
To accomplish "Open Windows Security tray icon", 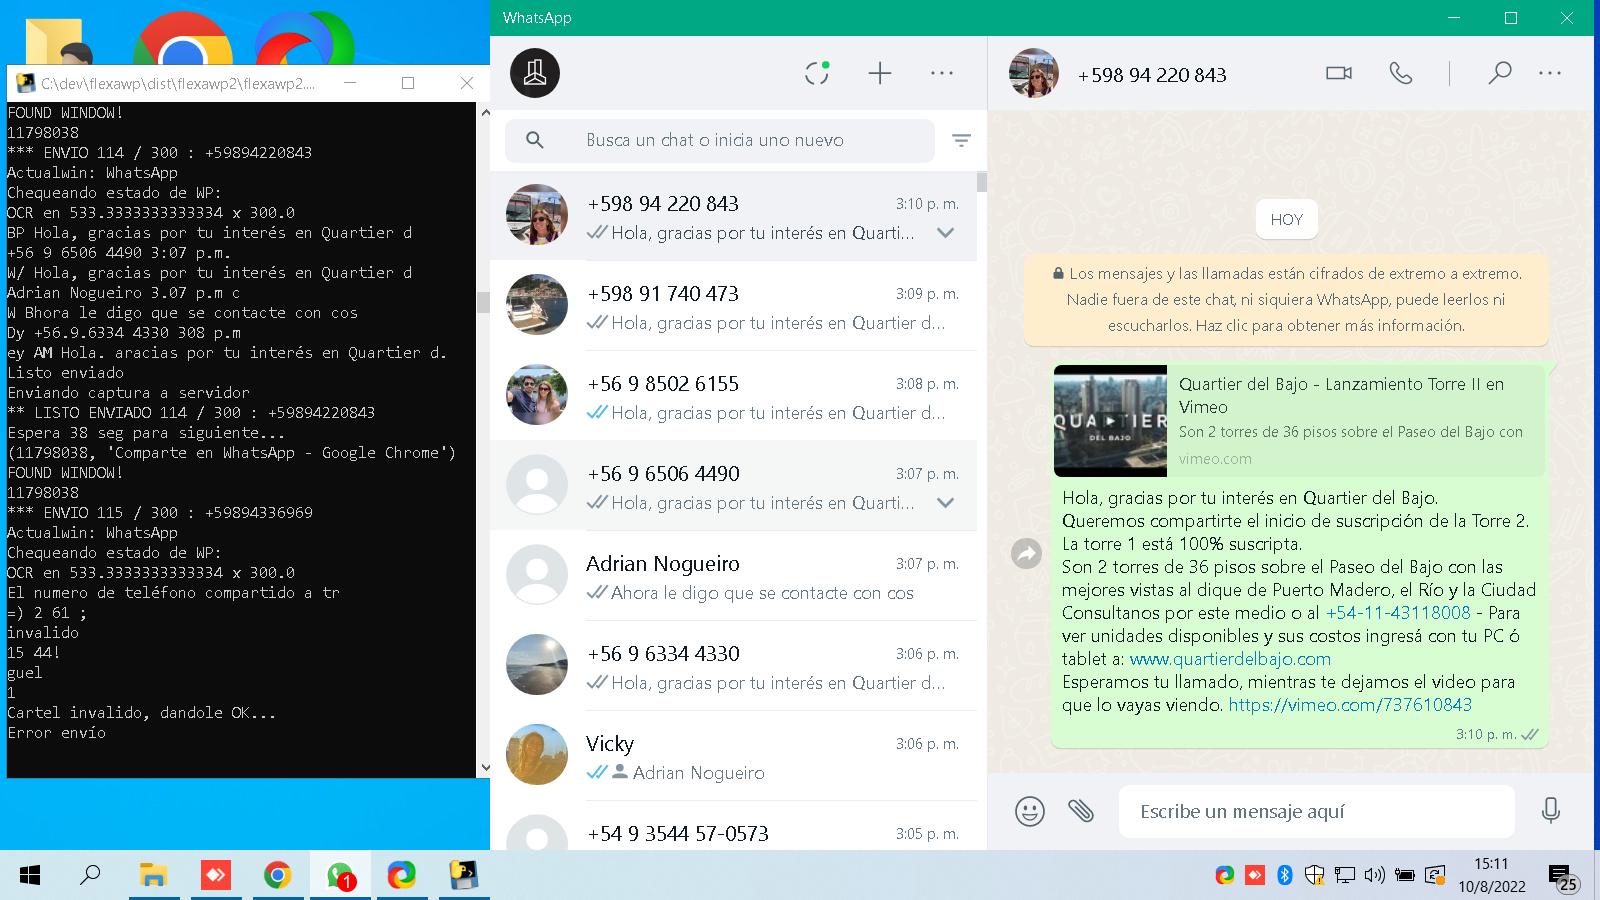I will (x=1314, y=876).
